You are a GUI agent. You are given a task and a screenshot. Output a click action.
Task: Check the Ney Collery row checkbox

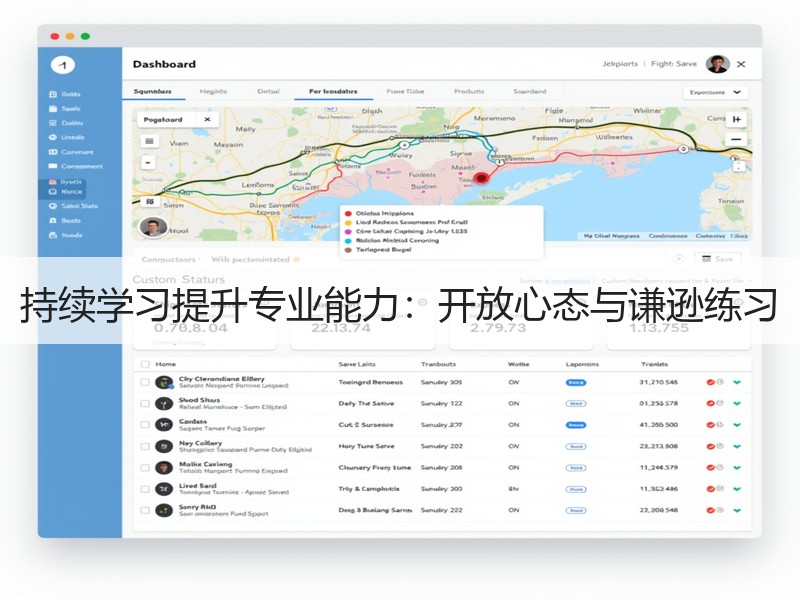click(145, 446)
